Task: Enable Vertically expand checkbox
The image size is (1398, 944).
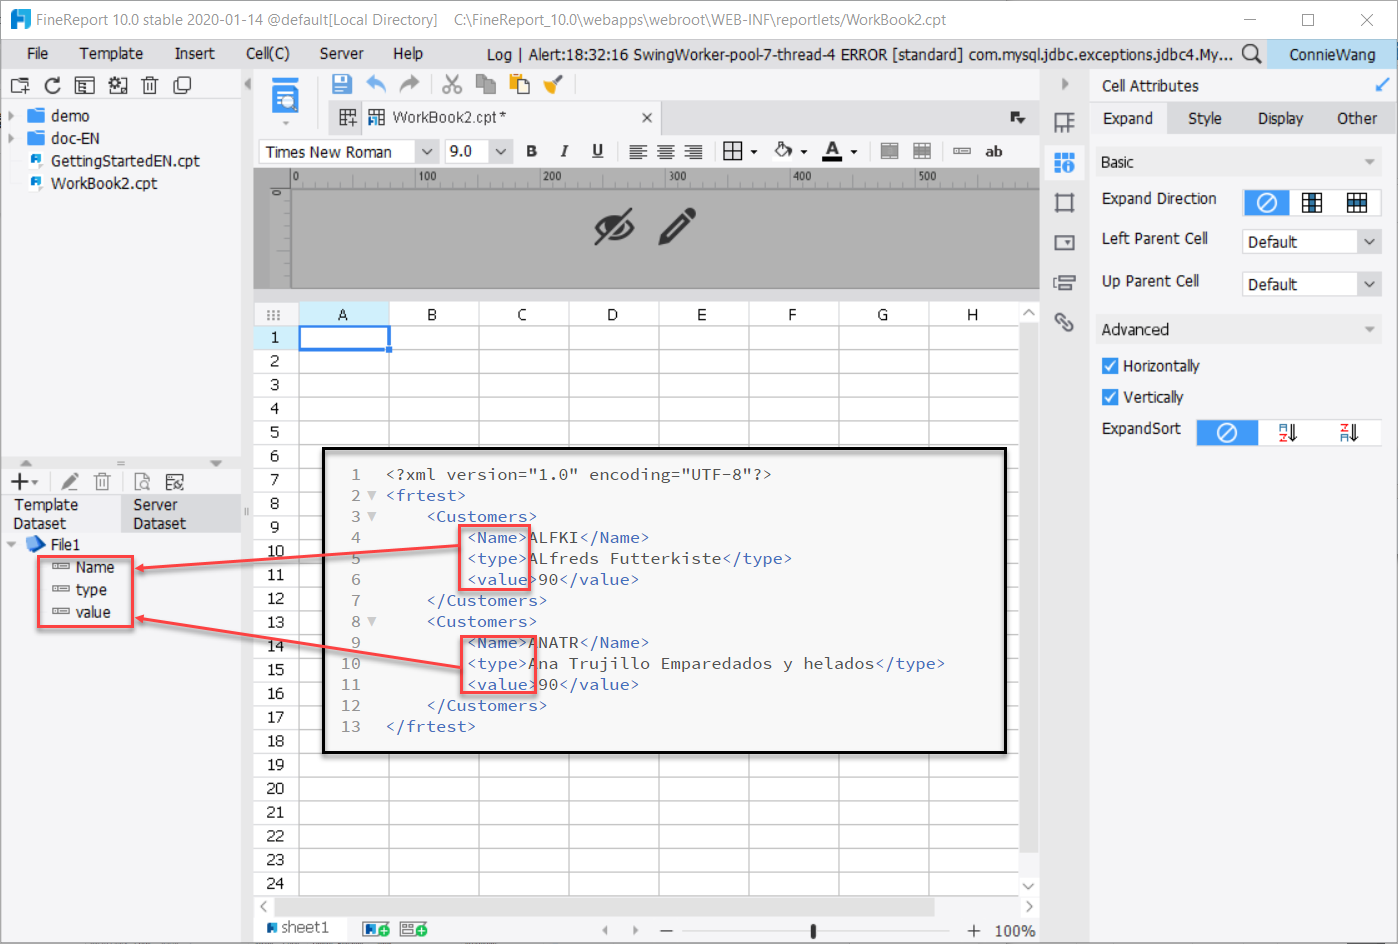Action: pyautogui.click(x=1109, y=397)
